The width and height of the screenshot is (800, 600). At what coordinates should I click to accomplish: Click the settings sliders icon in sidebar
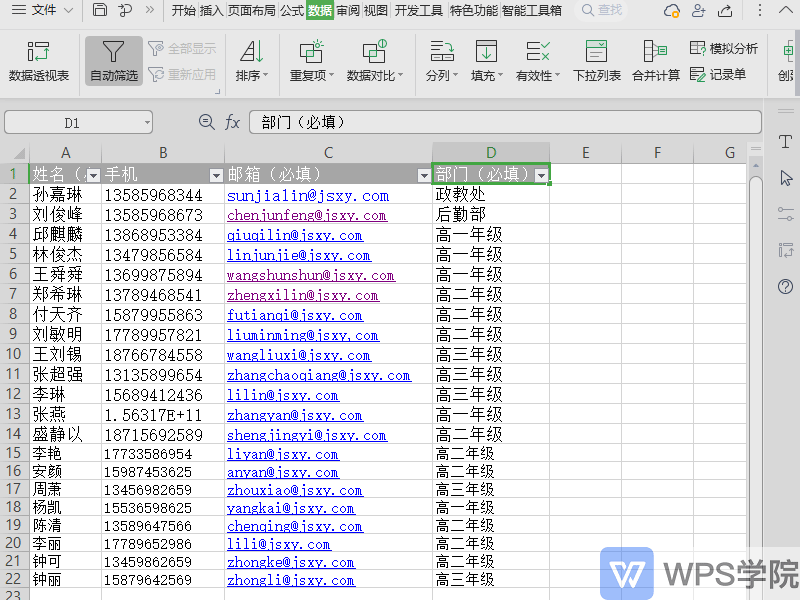786,214
